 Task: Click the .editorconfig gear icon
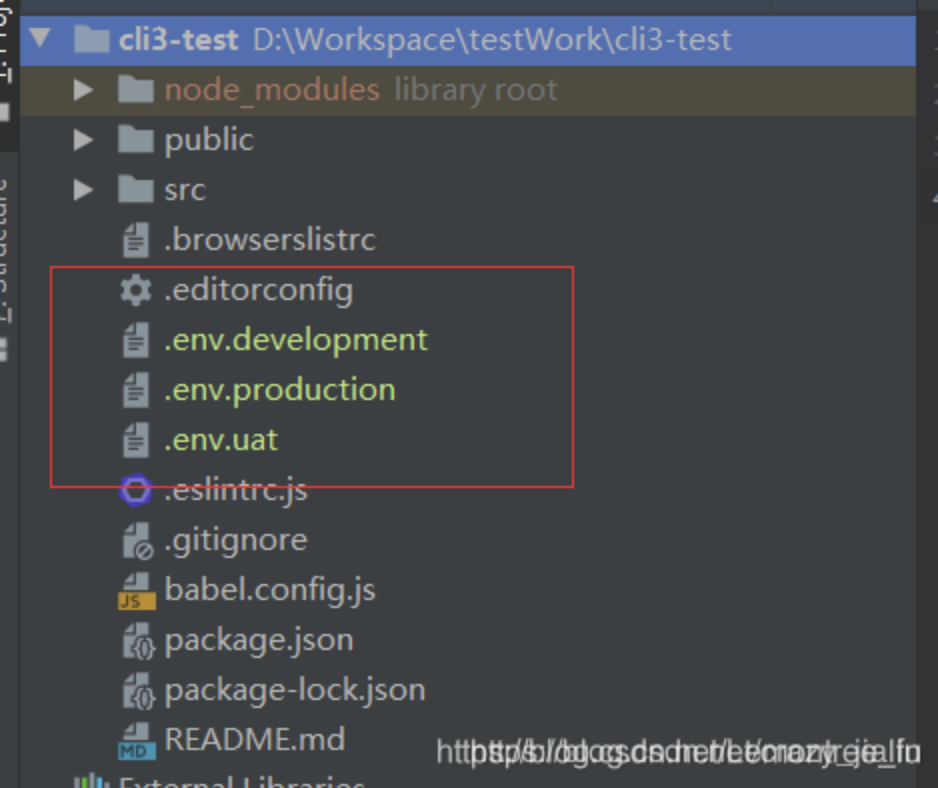click(x=135, y=290)
